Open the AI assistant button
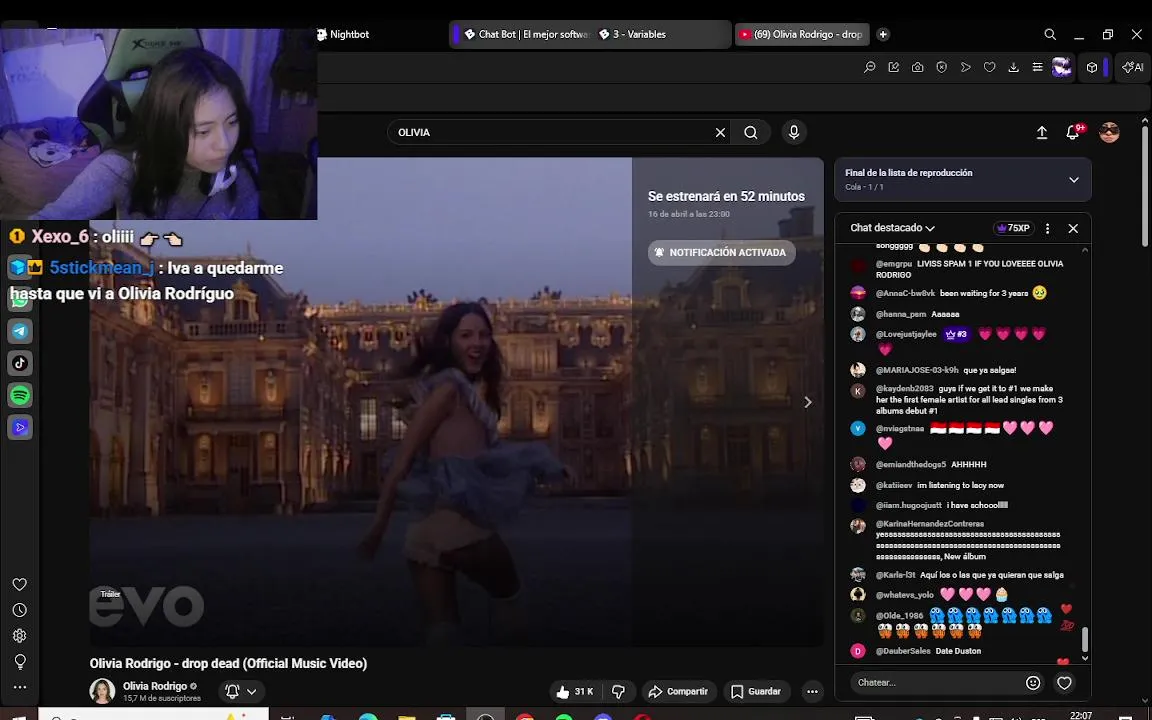Image resolution: width=1152 pixels, height=720 pixels. pyautogui.click(x=1132, y=67)
